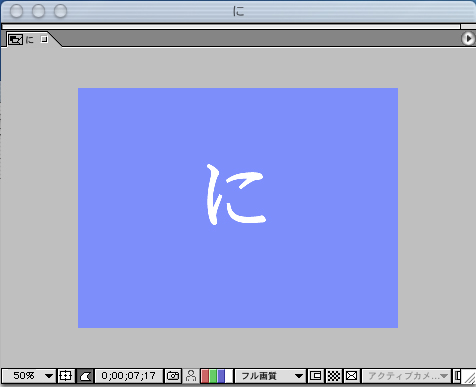Viewport: 476px width, 387px height.
Task: Click the white に character in the composition
Action: pos(236,195)
